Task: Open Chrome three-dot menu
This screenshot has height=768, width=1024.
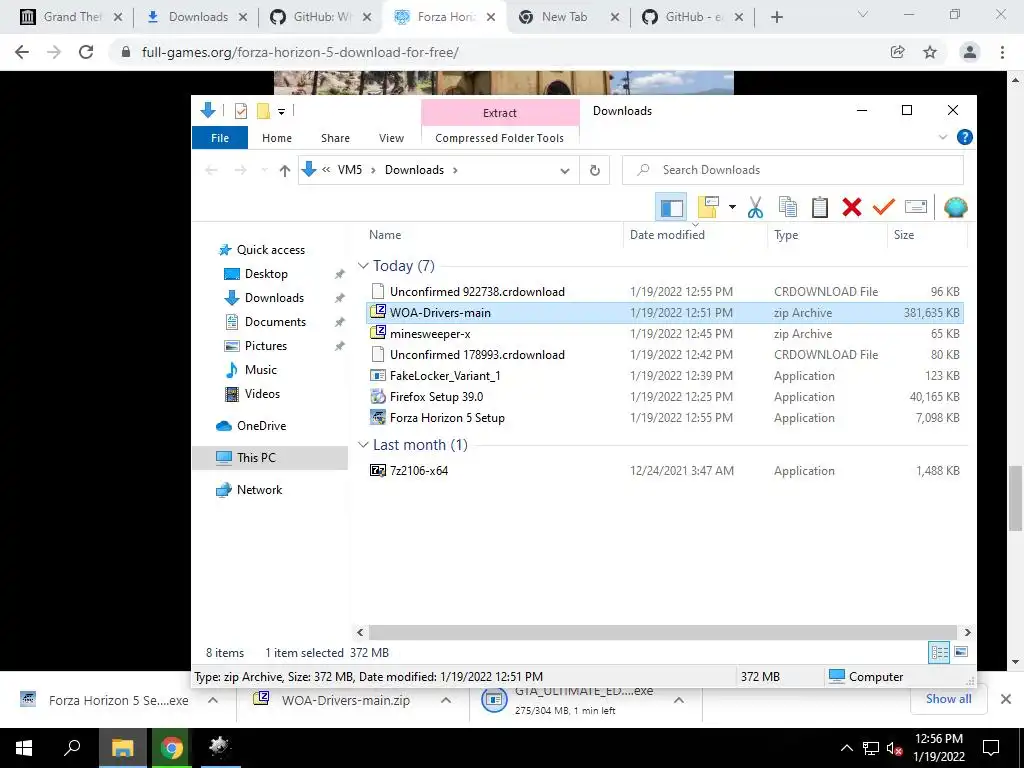Action: [x=1002, y=52]
